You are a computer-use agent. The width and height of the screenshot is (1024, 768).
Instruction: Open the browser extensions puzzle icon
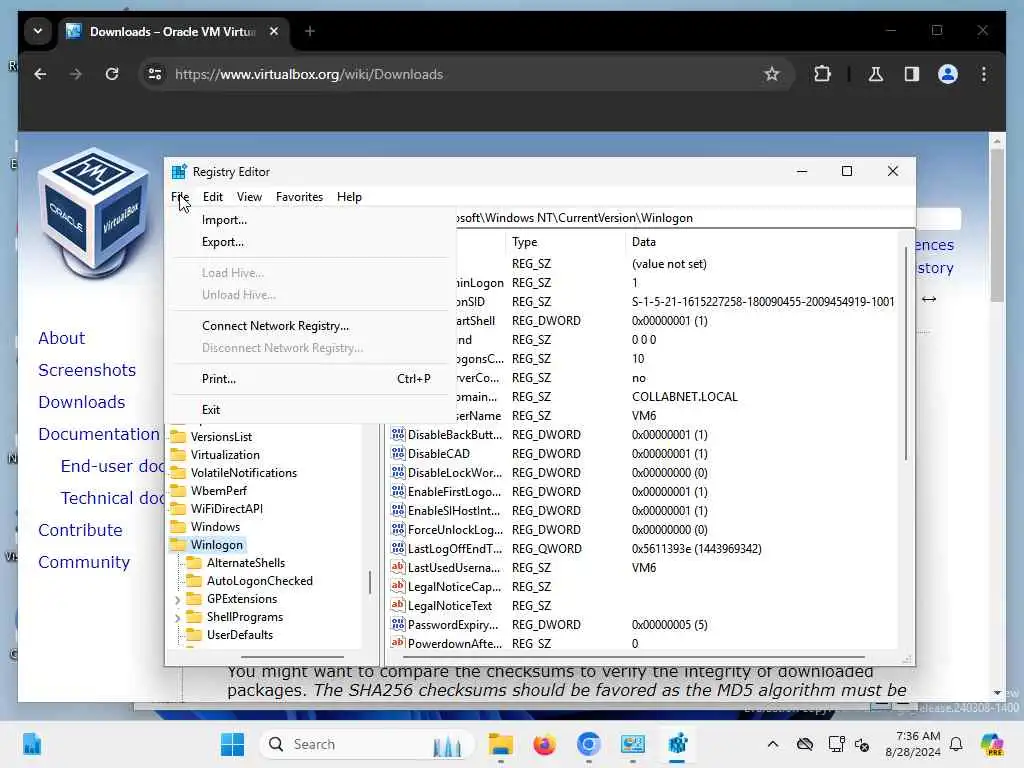tap(822, 74)
